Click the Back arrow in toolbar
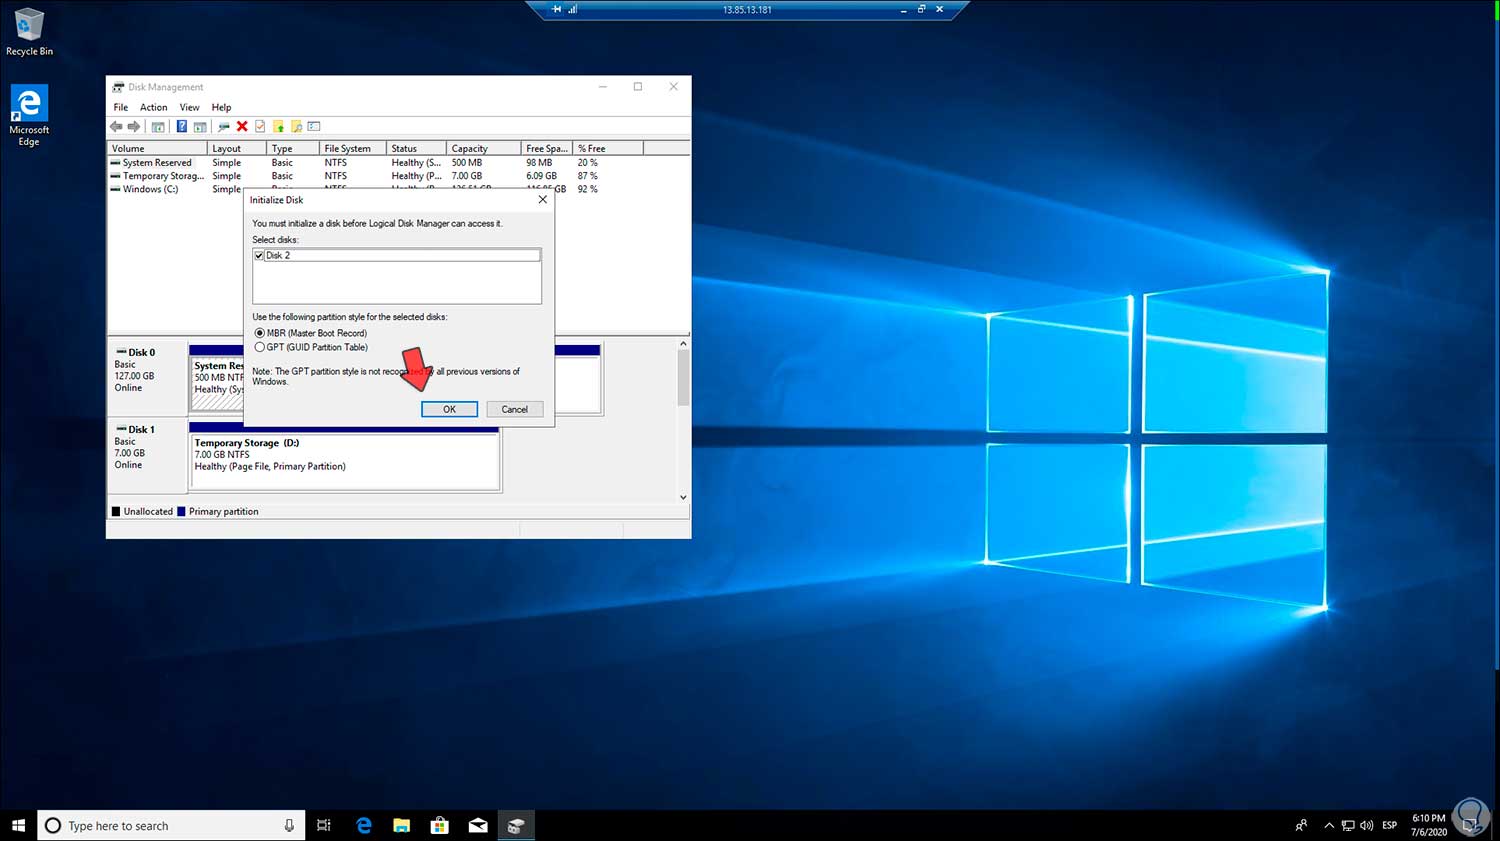 [116, 127]
